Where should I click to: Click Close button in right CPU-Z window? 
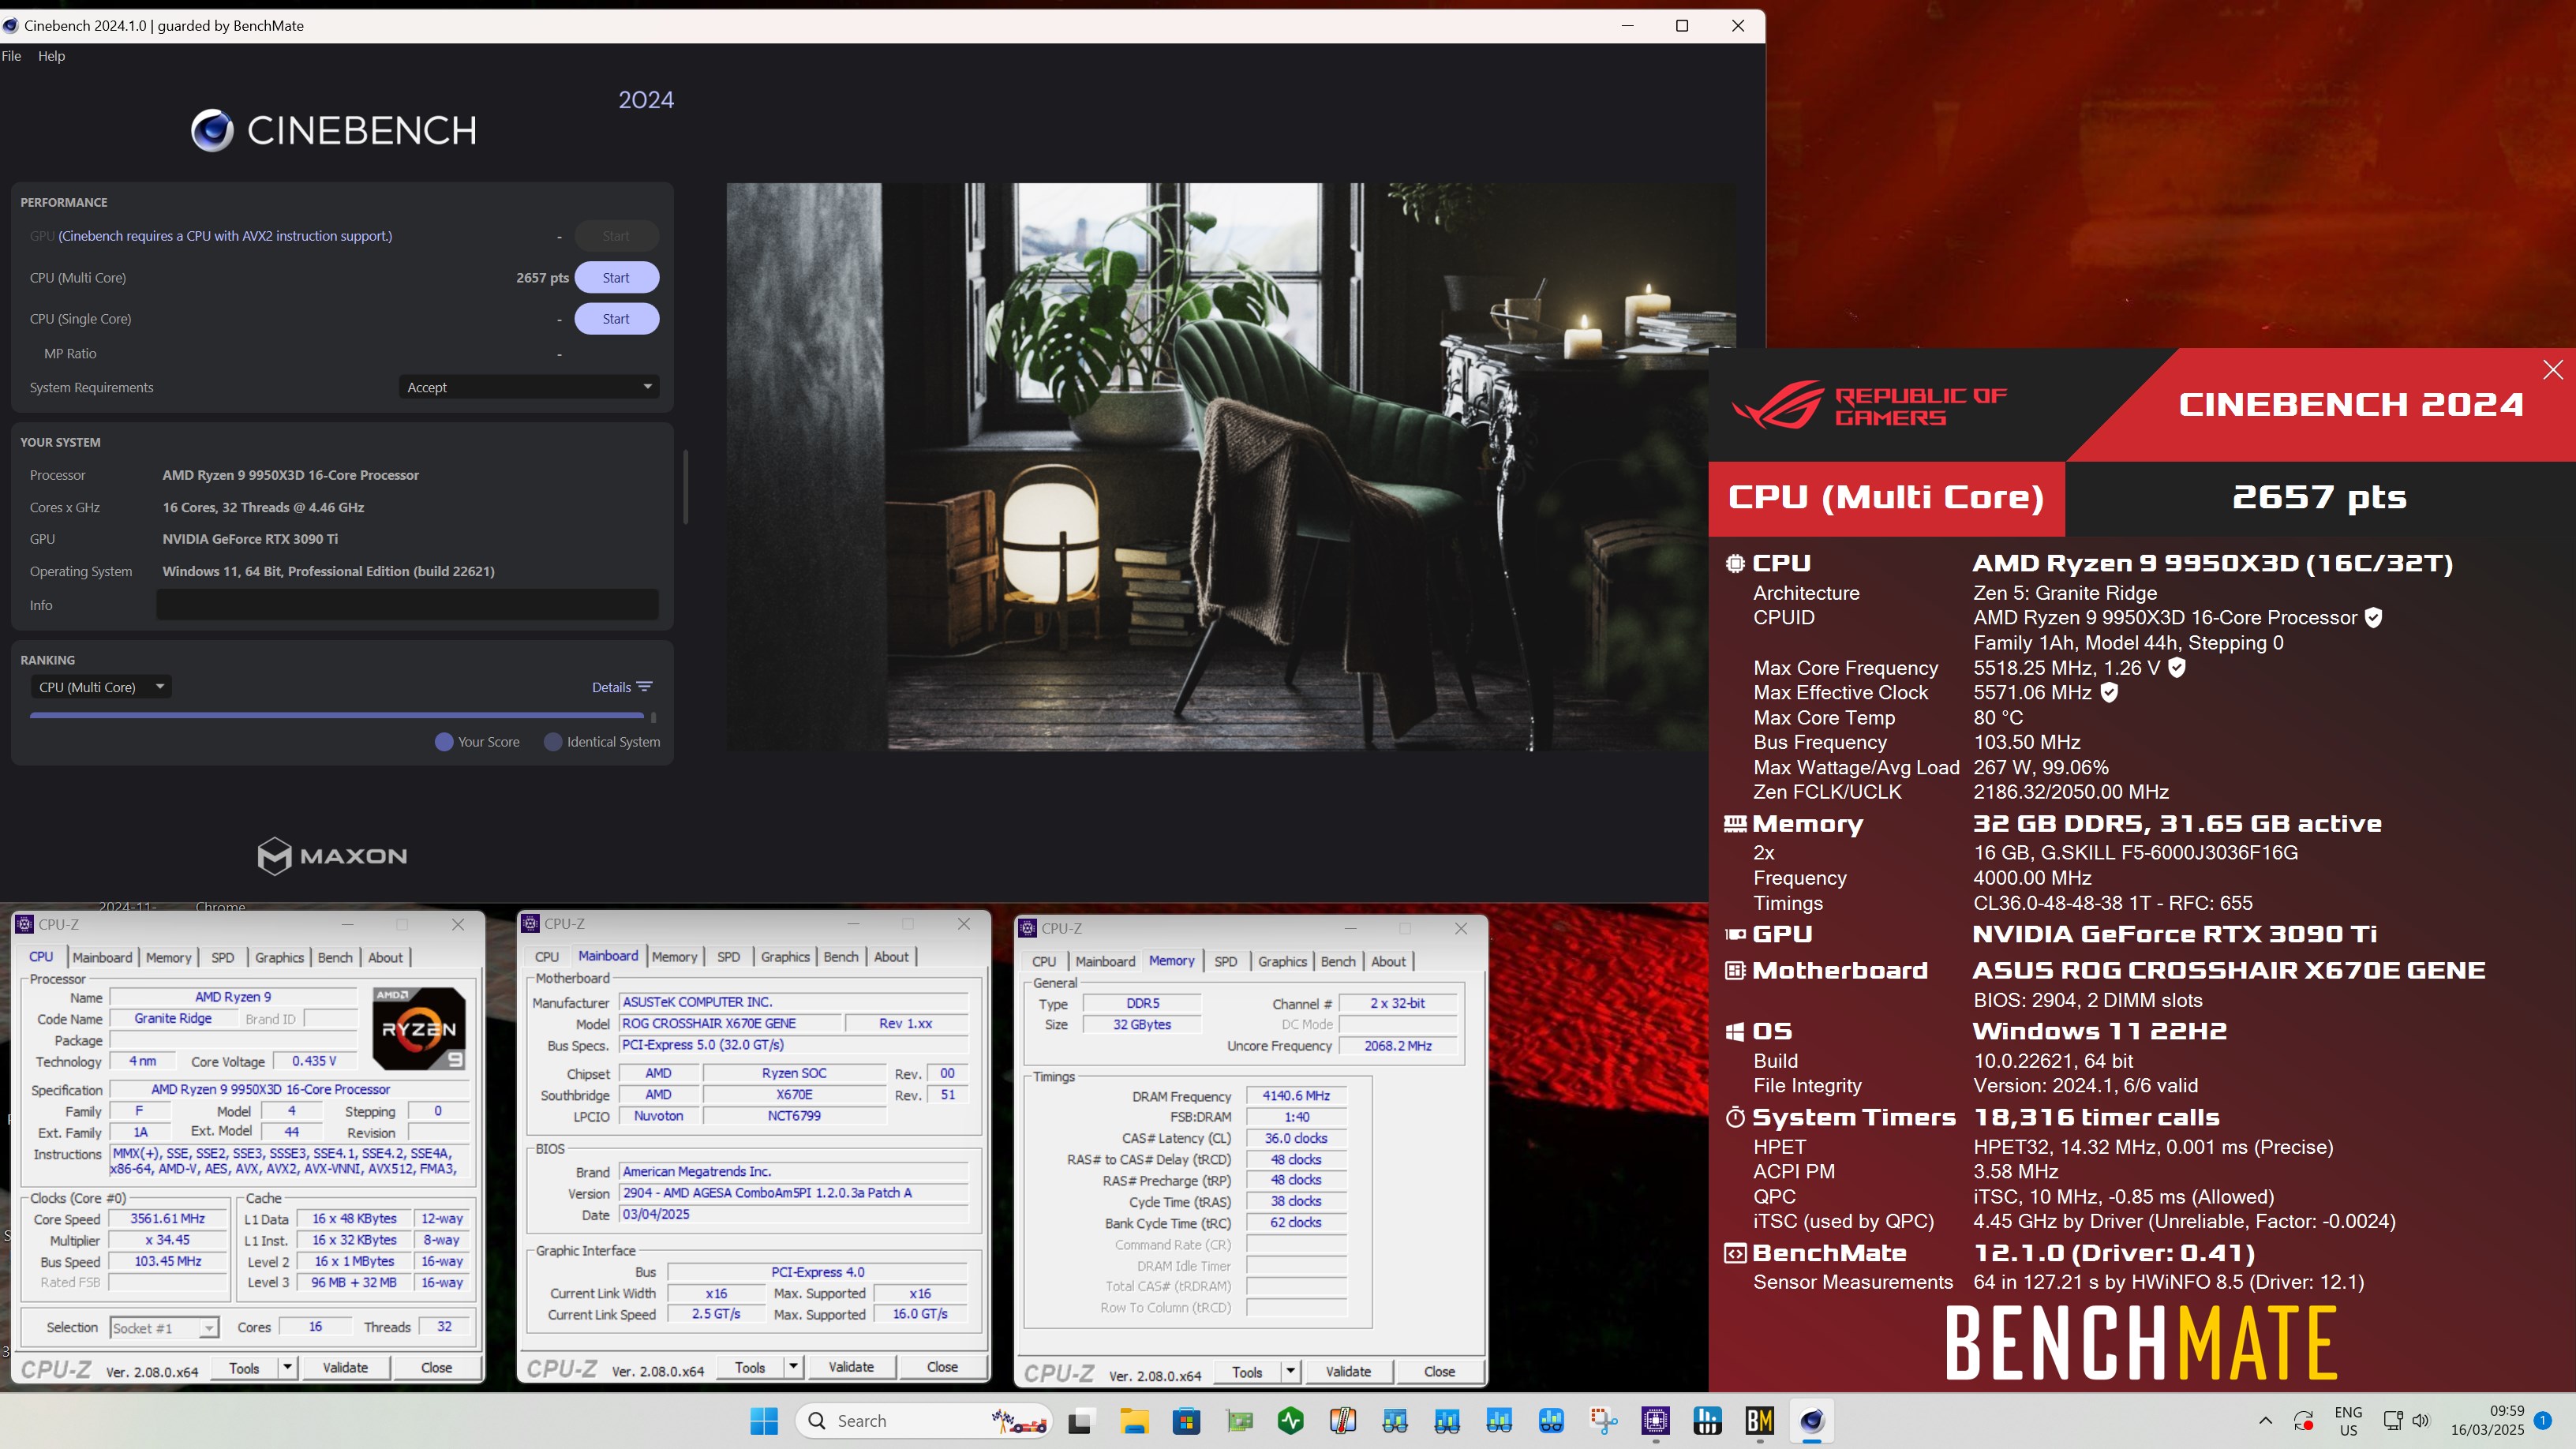pos(1439,1372)
